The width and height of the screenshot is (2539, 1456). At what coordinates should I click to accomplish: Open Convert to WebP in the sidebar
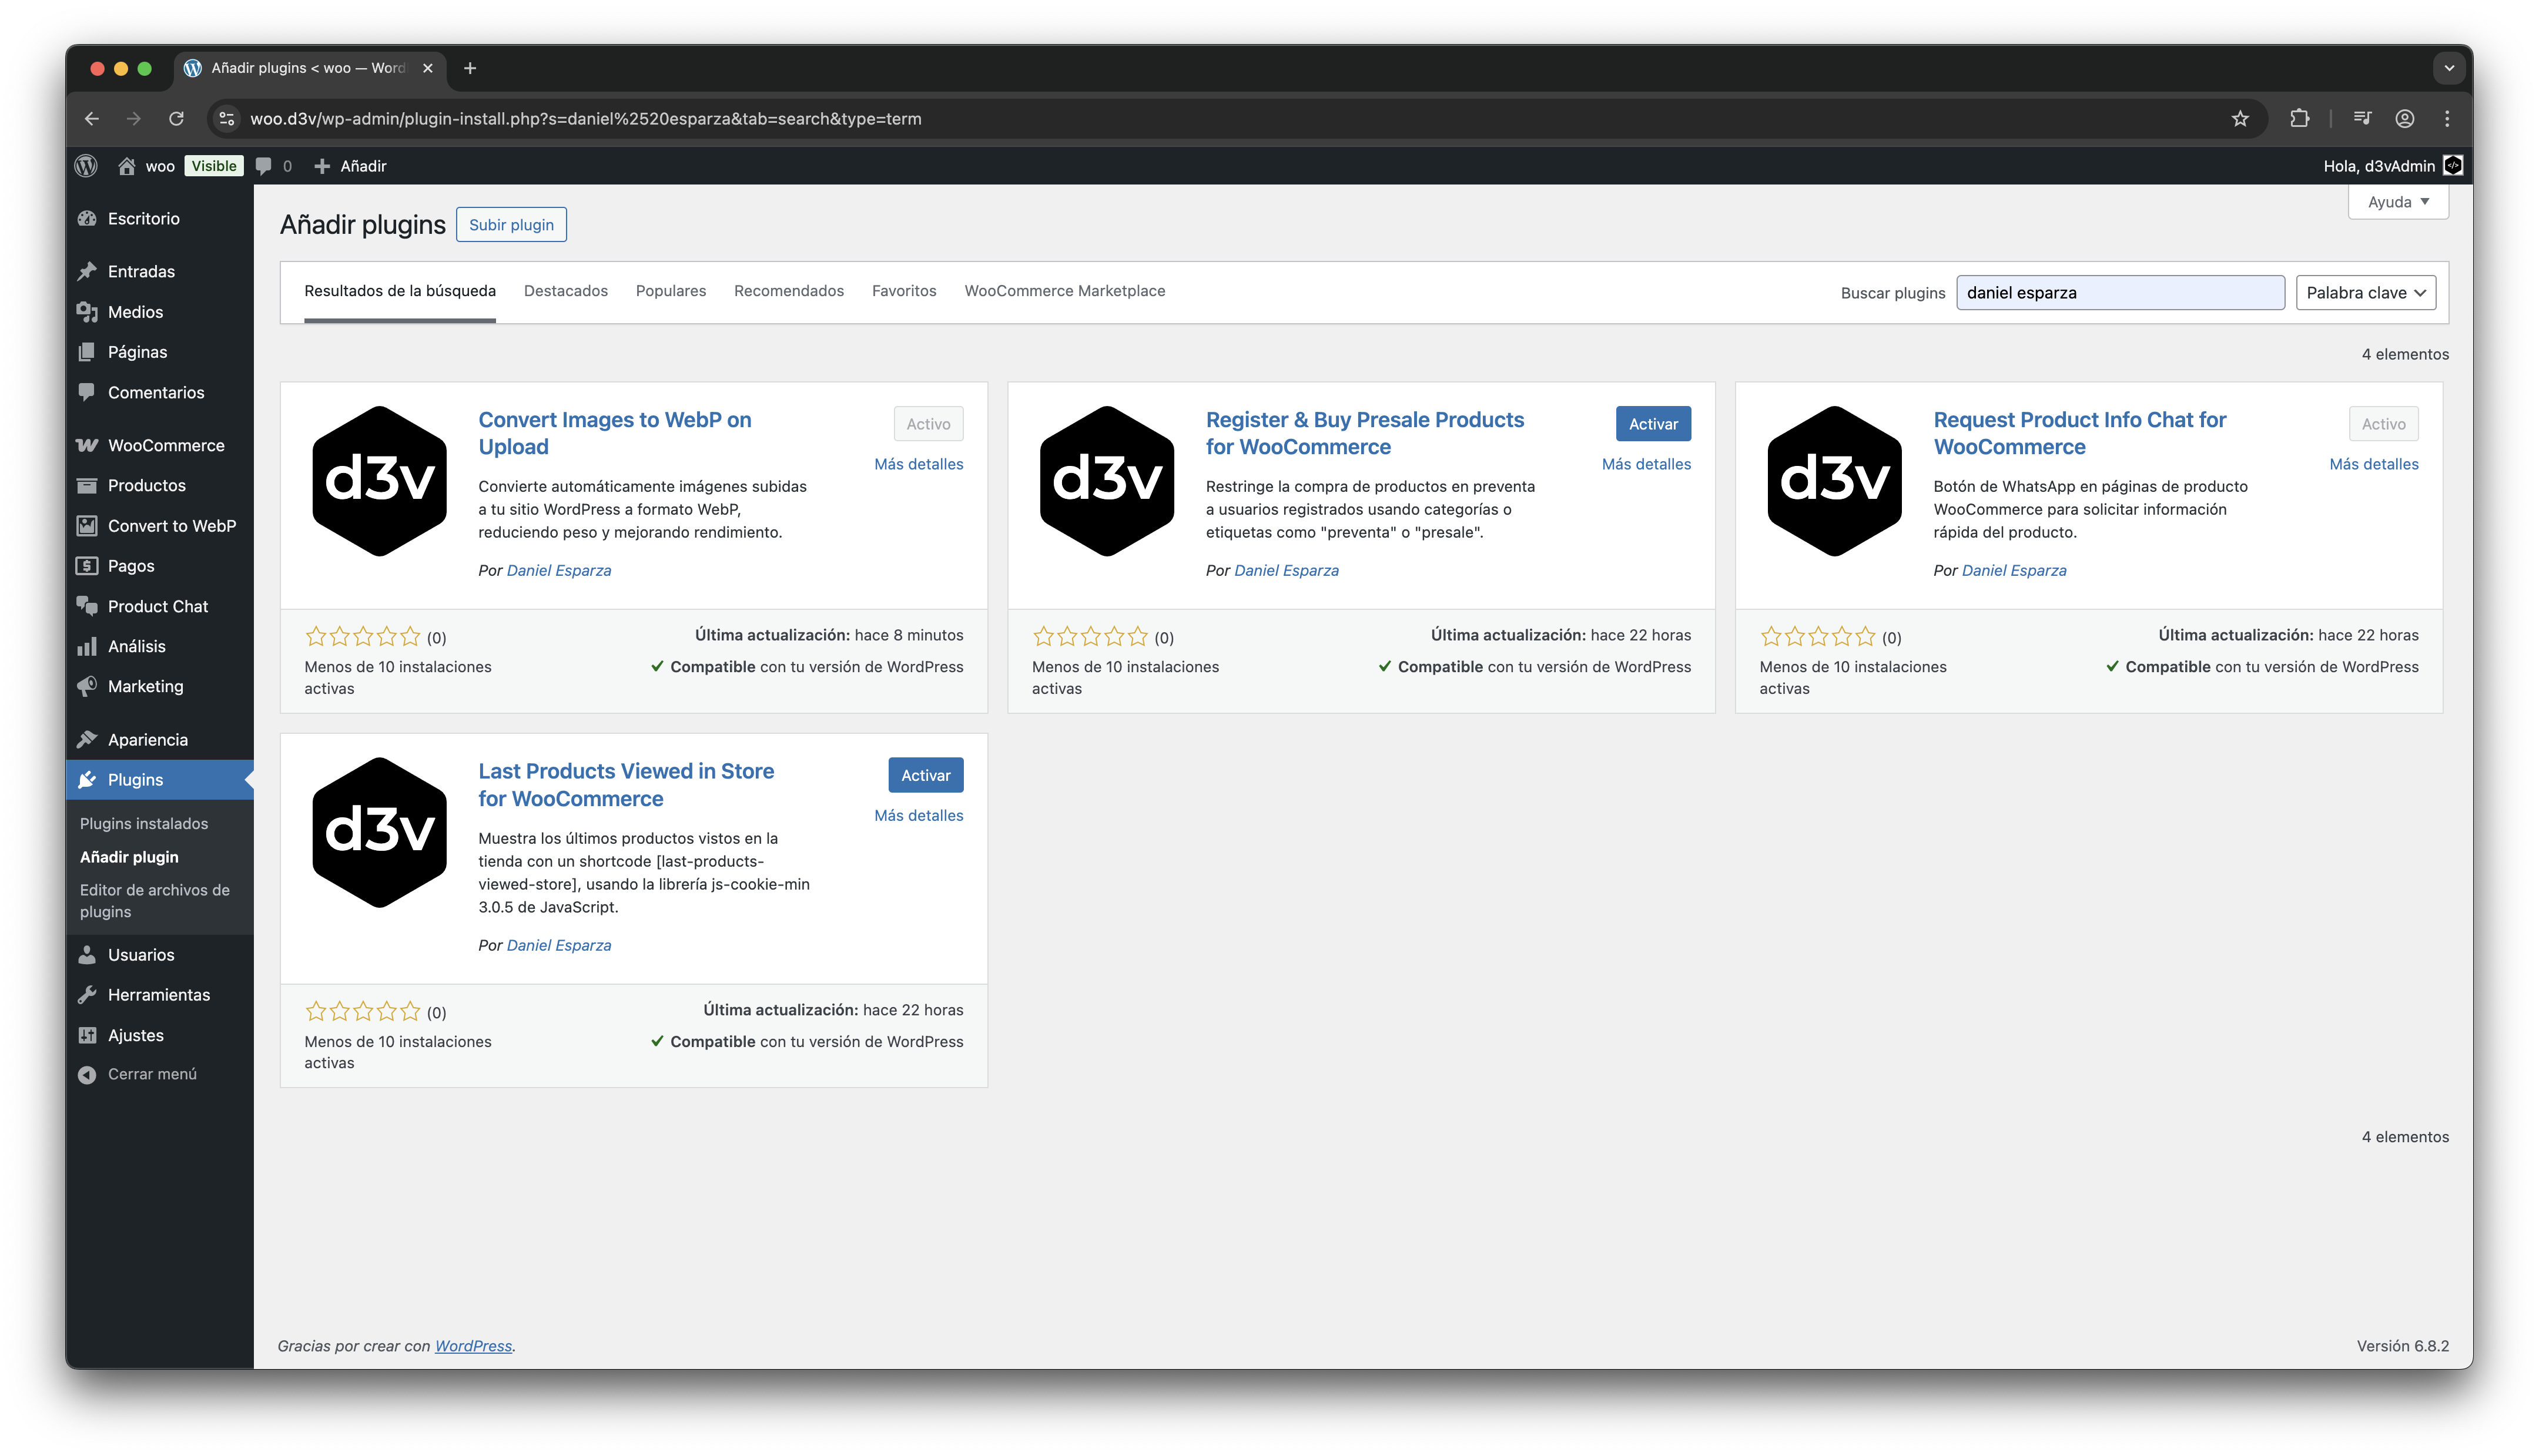click(160, 525)
